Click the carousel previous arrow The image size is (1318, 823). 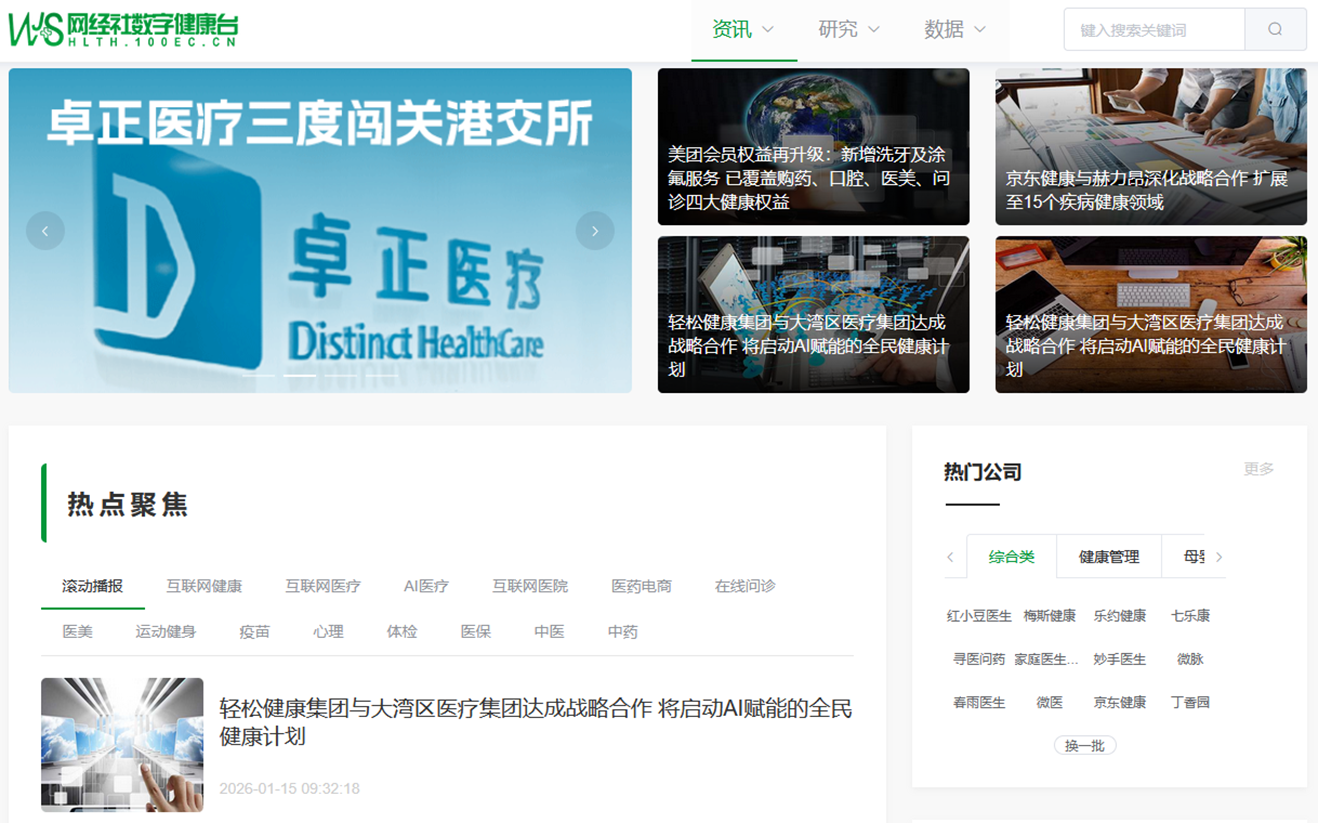click(46, 230)
